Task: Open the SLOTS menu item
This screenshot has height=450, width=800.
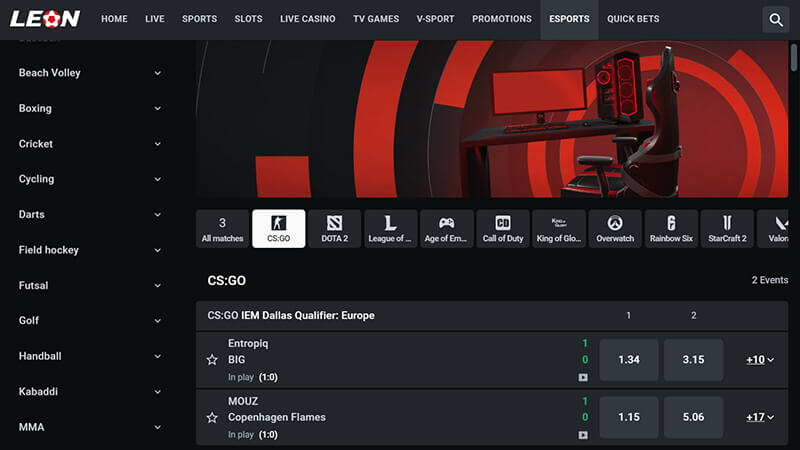Action: click(248, 19)
